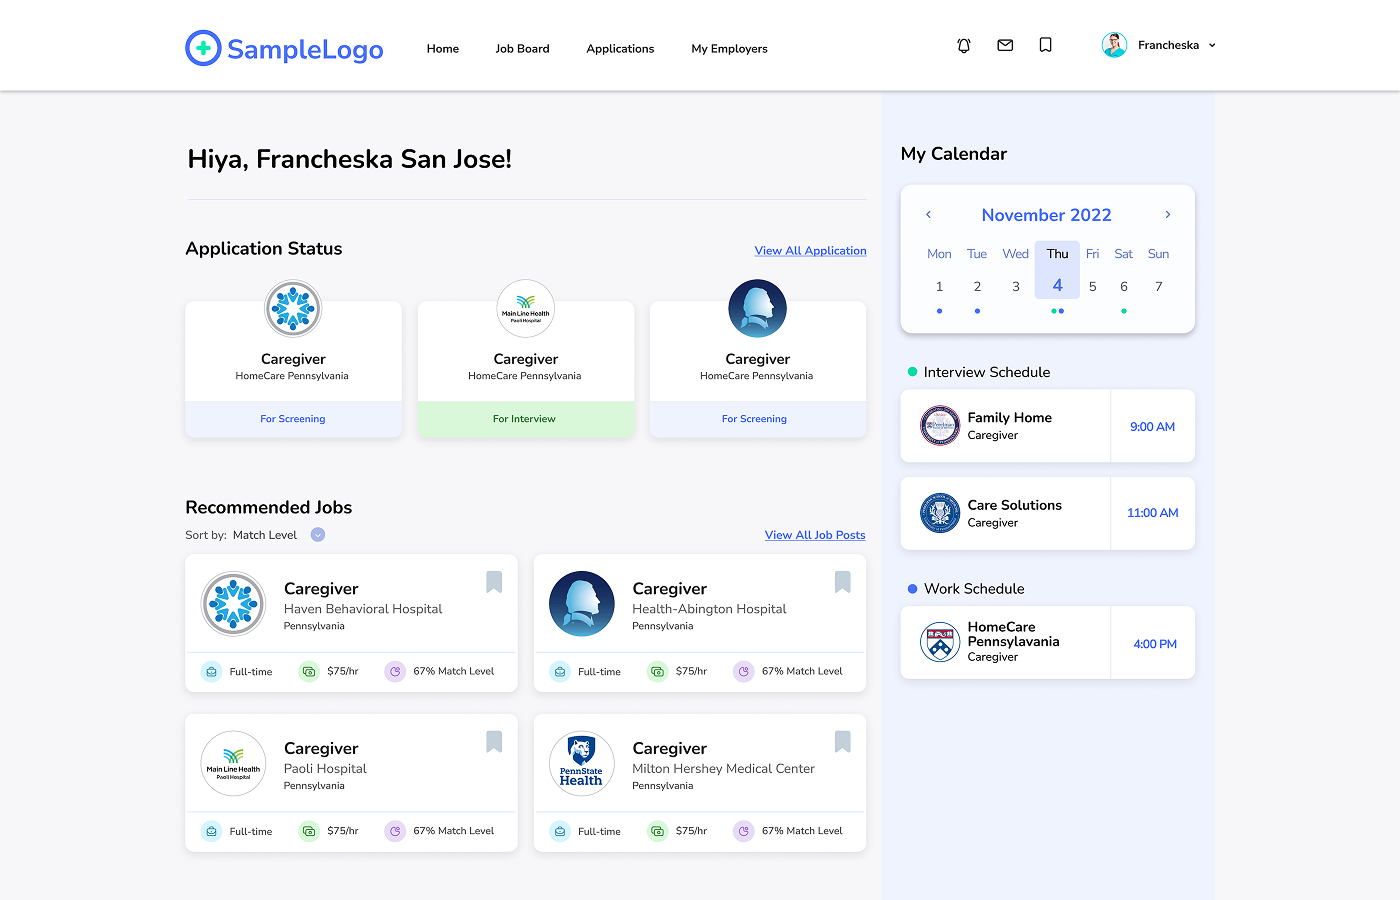Select Saturday 6 in the calendar

pos(1124,287)
